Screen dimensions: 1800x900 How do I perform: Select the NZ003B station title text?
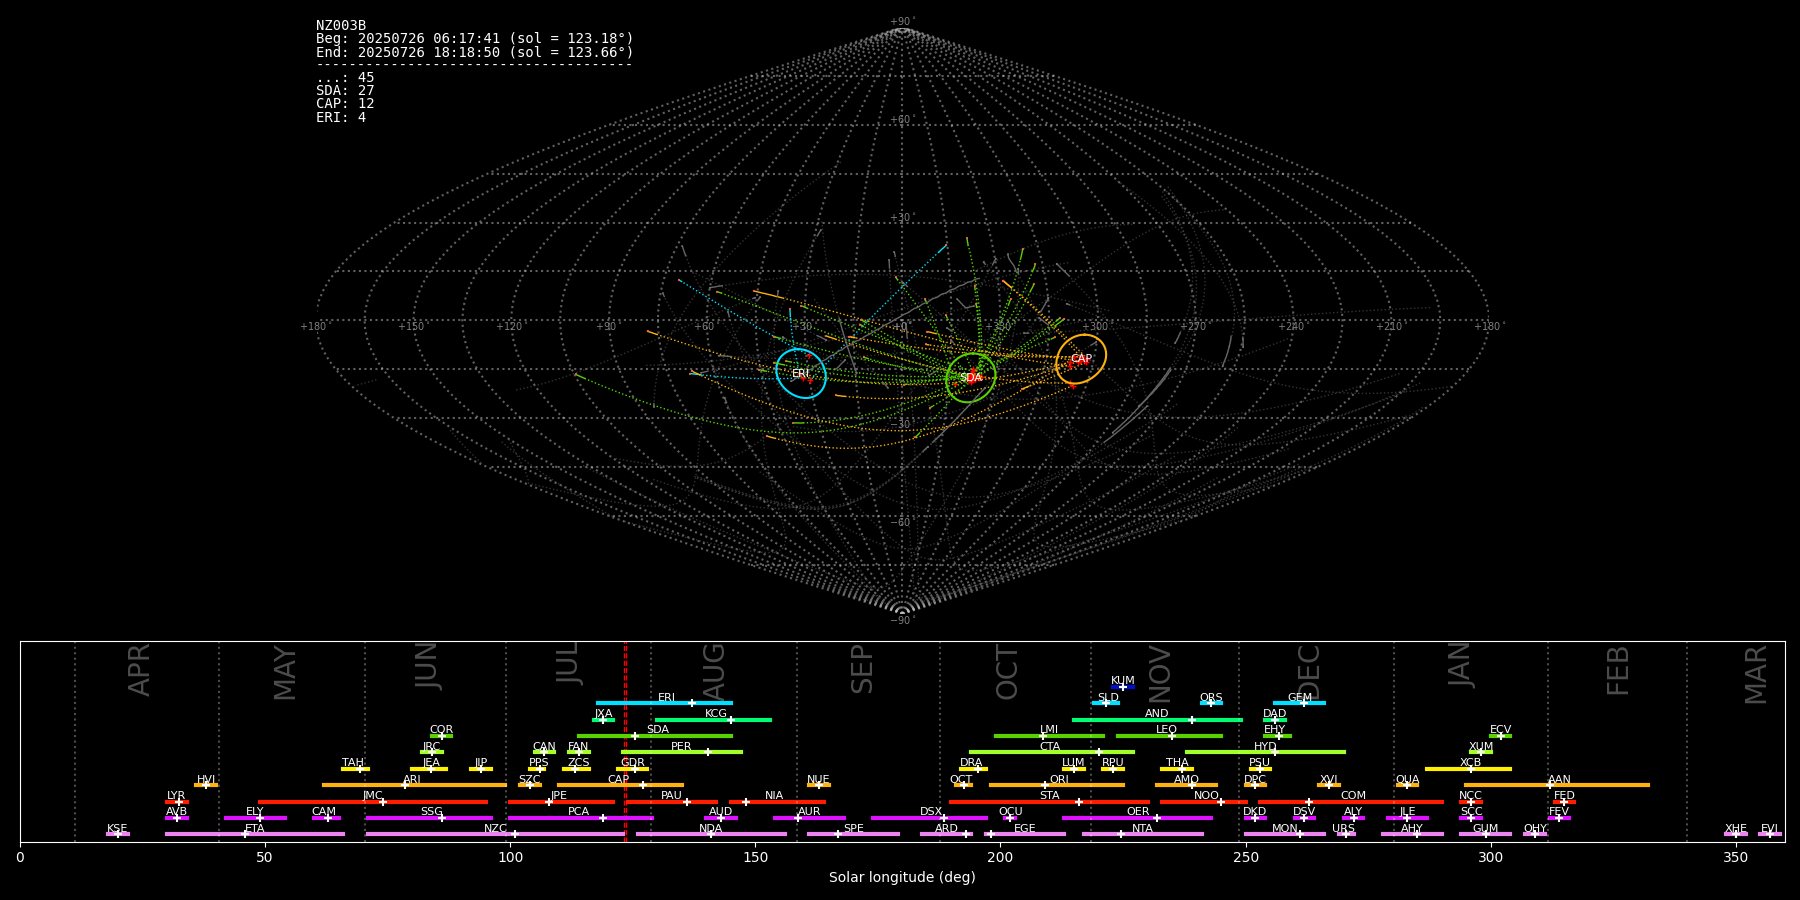pos(341,26)
